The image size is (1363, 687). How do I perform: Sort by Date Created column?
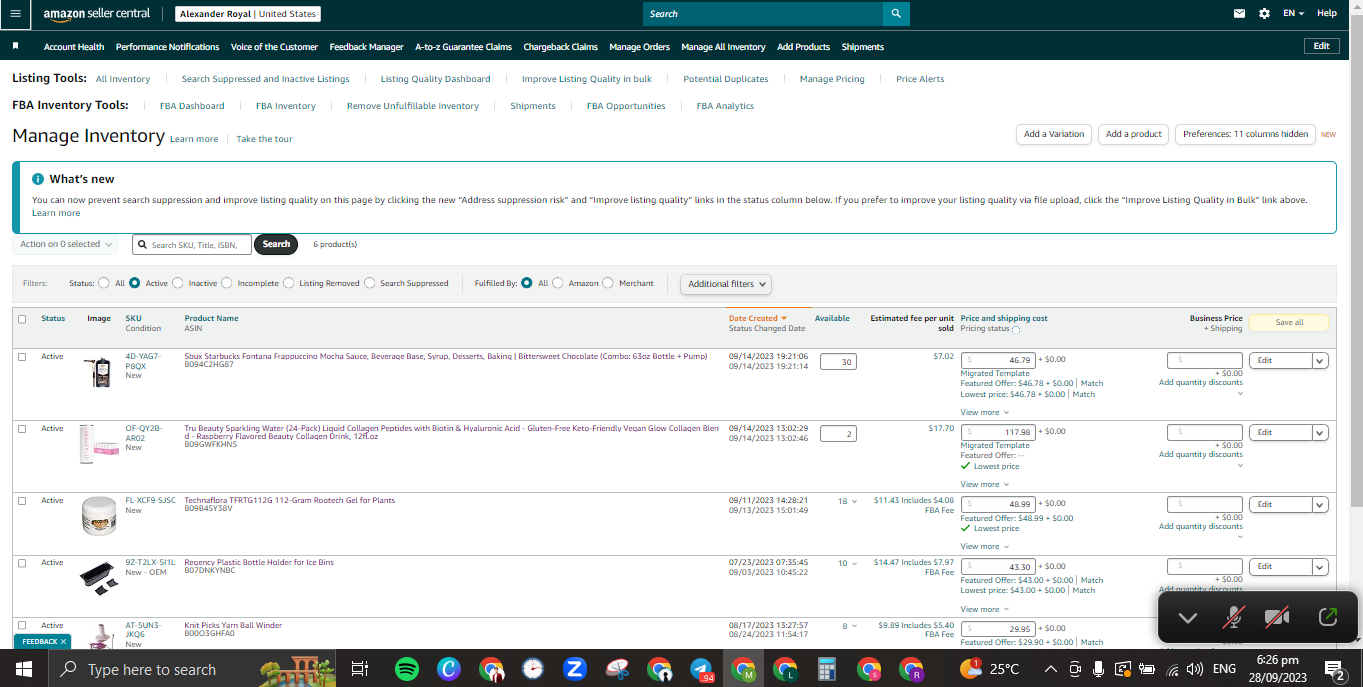(x=757, y=318)
